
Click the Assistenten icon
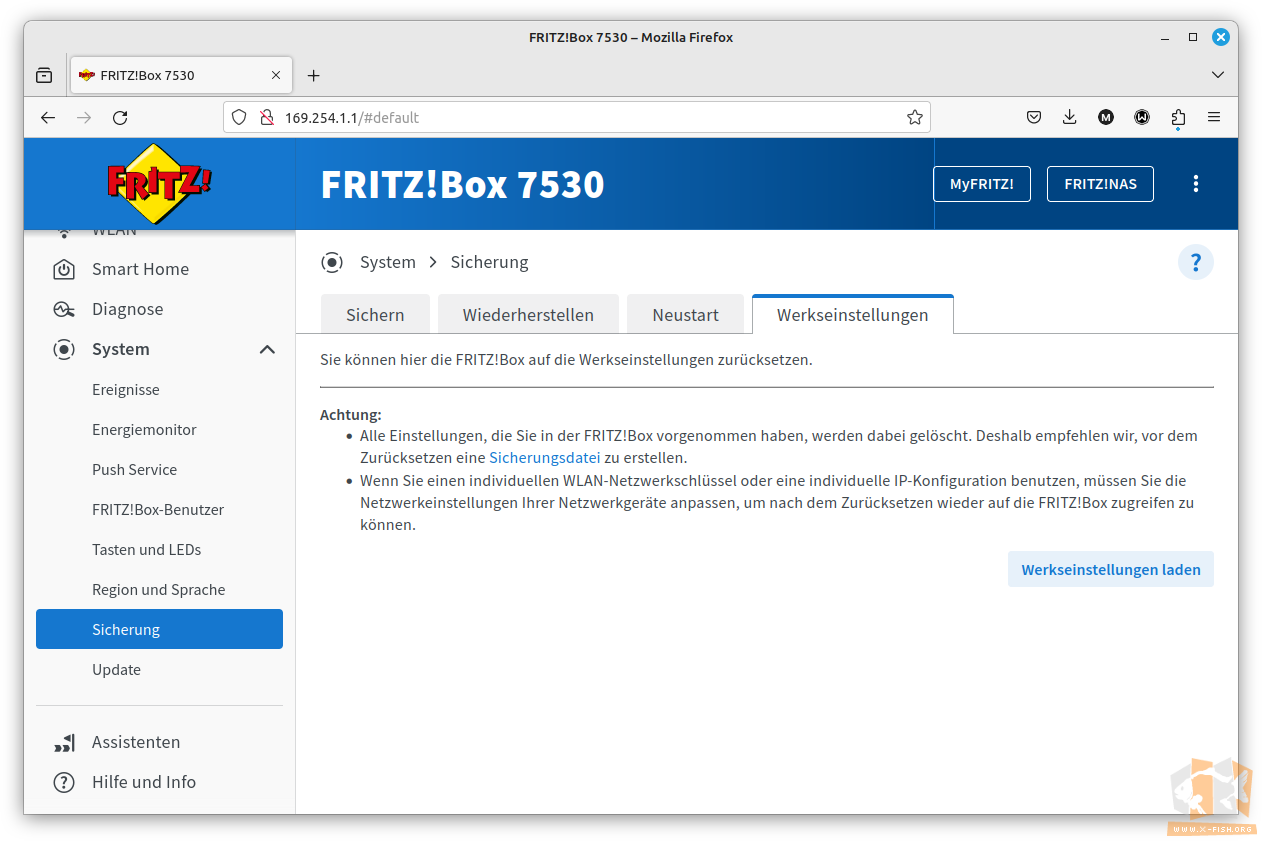coord(64,742)
